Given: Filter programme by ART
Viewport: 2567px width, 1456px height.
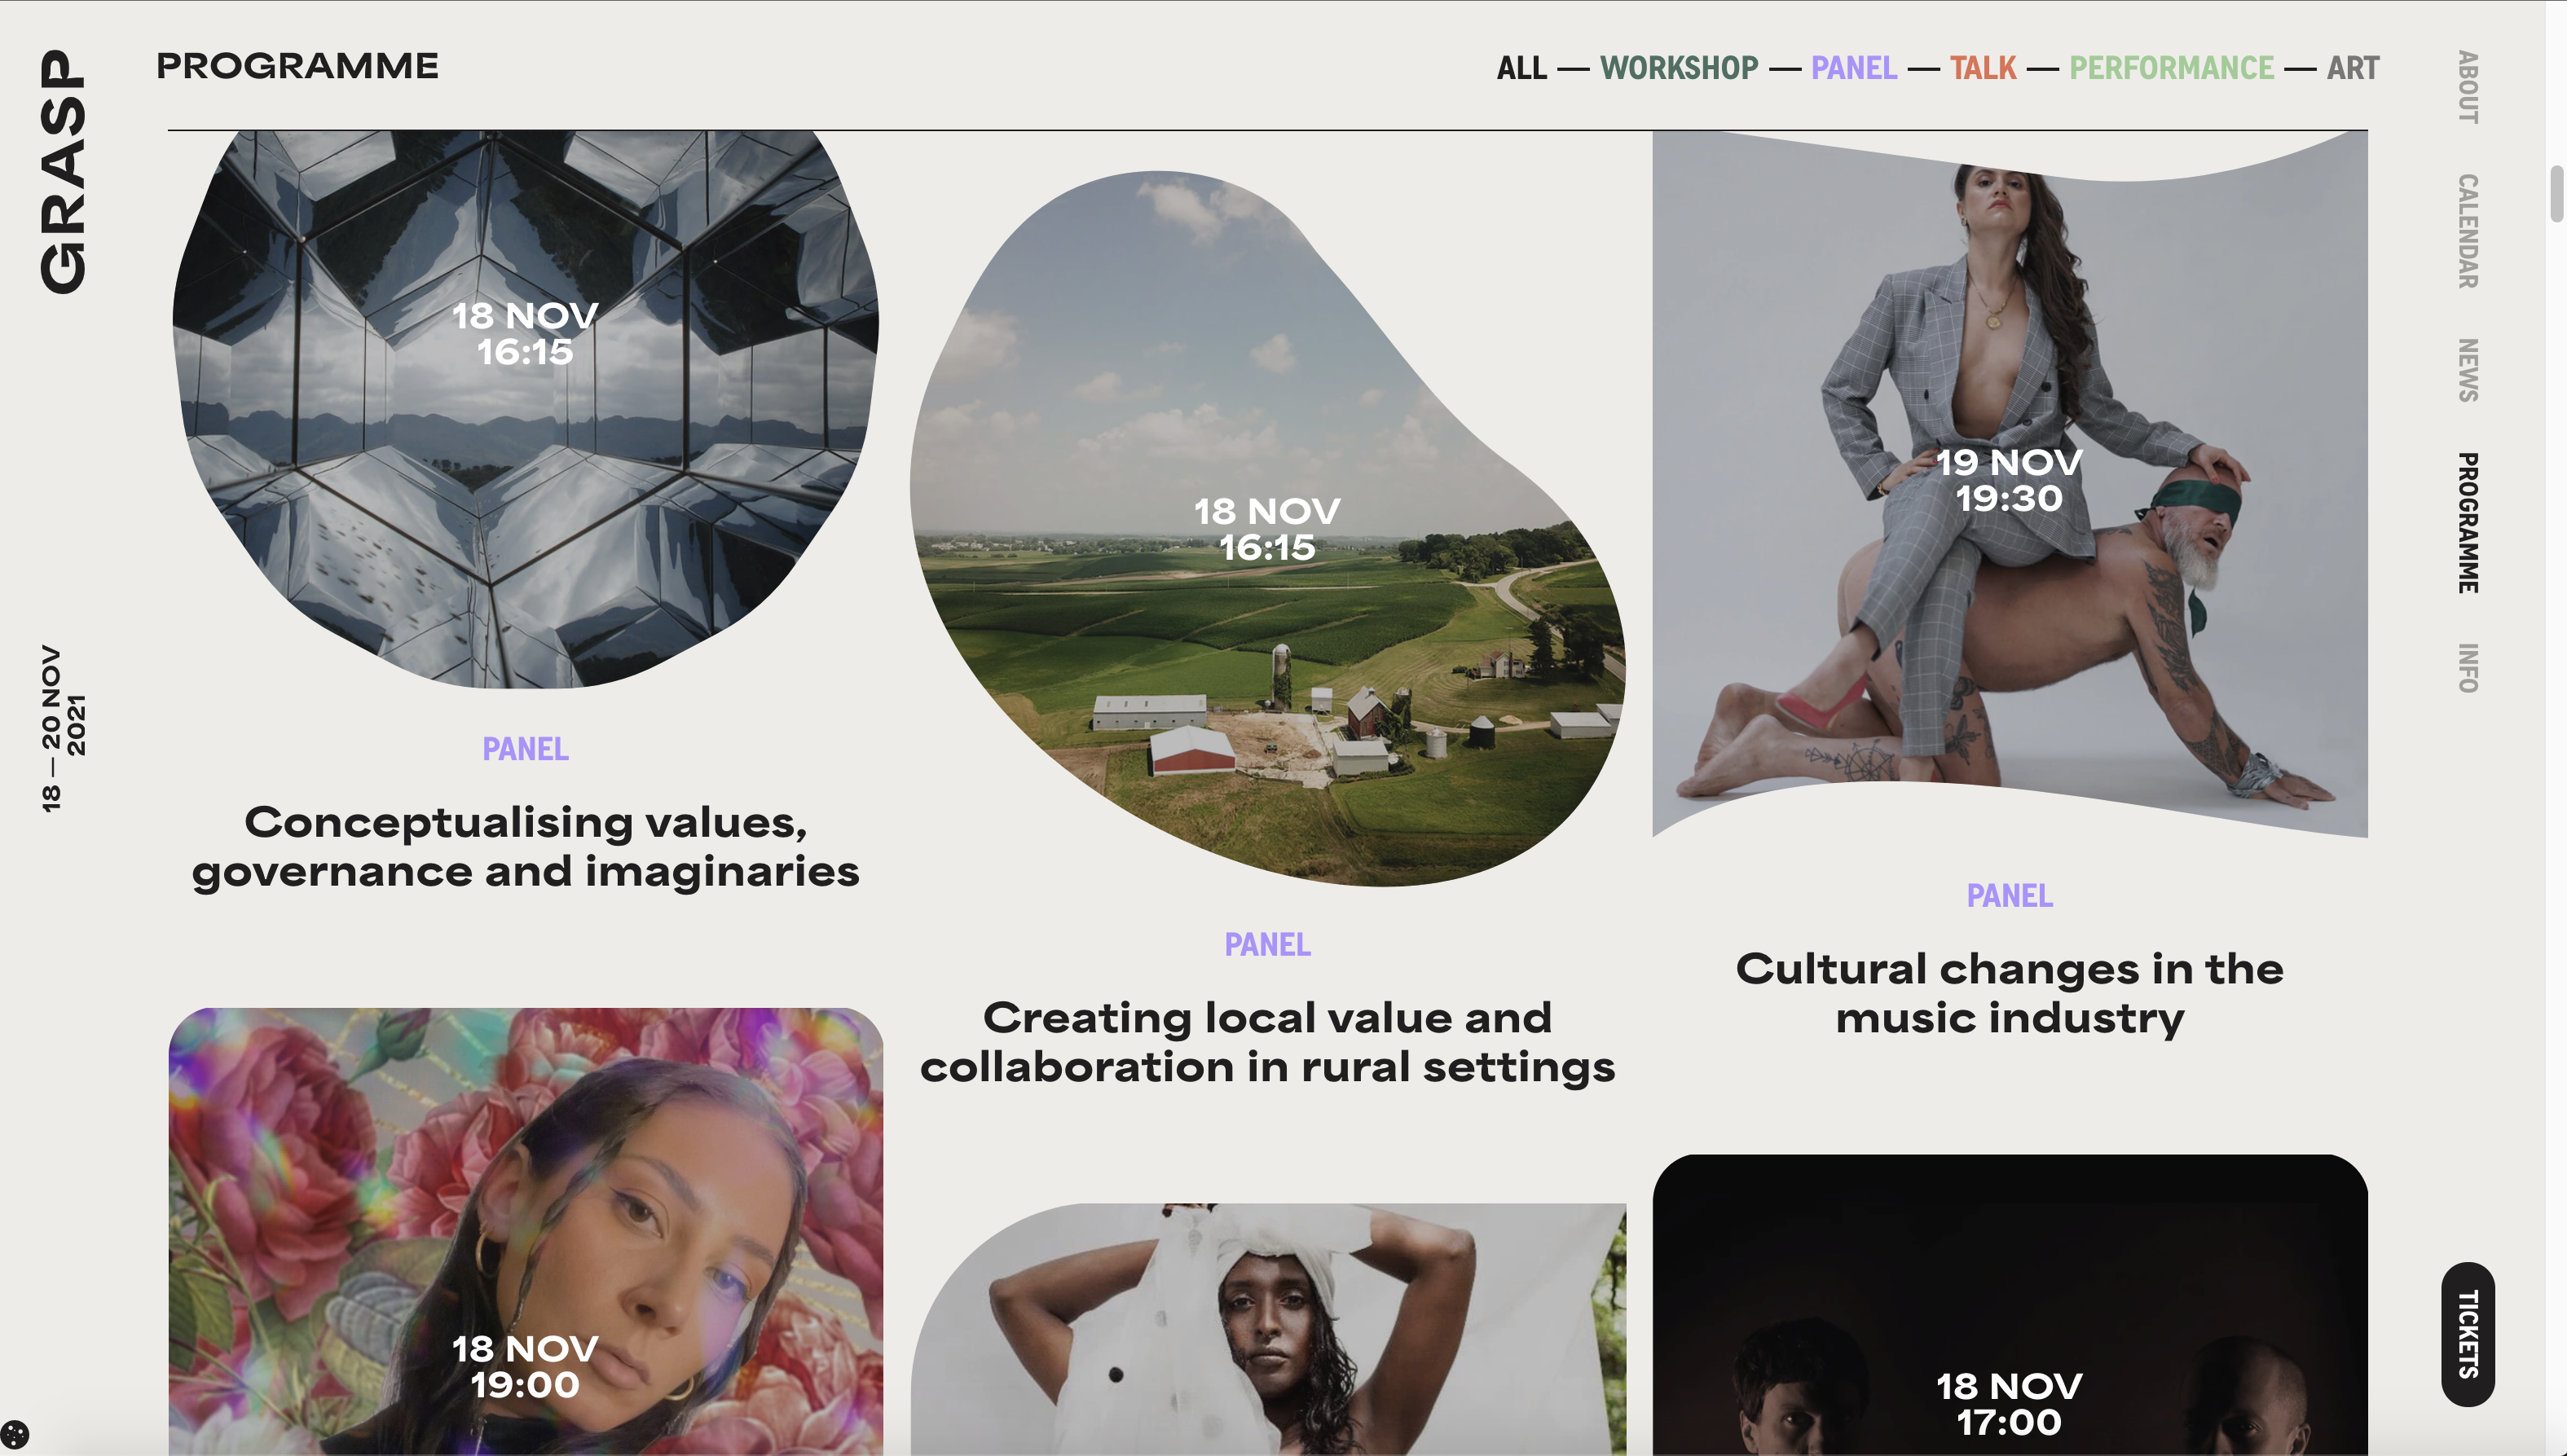Looking at the screenshot, I should point(2353,68).
